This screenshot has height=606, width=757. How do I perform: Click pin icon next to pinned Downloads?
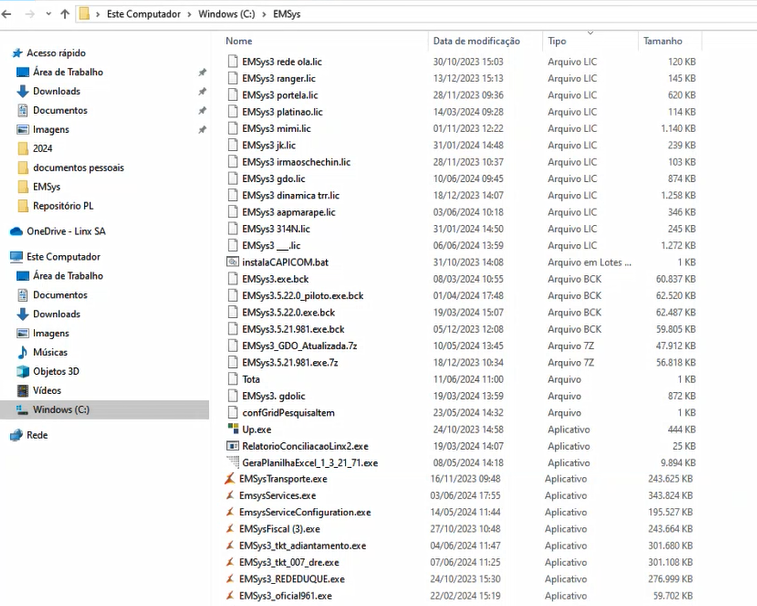202,91
